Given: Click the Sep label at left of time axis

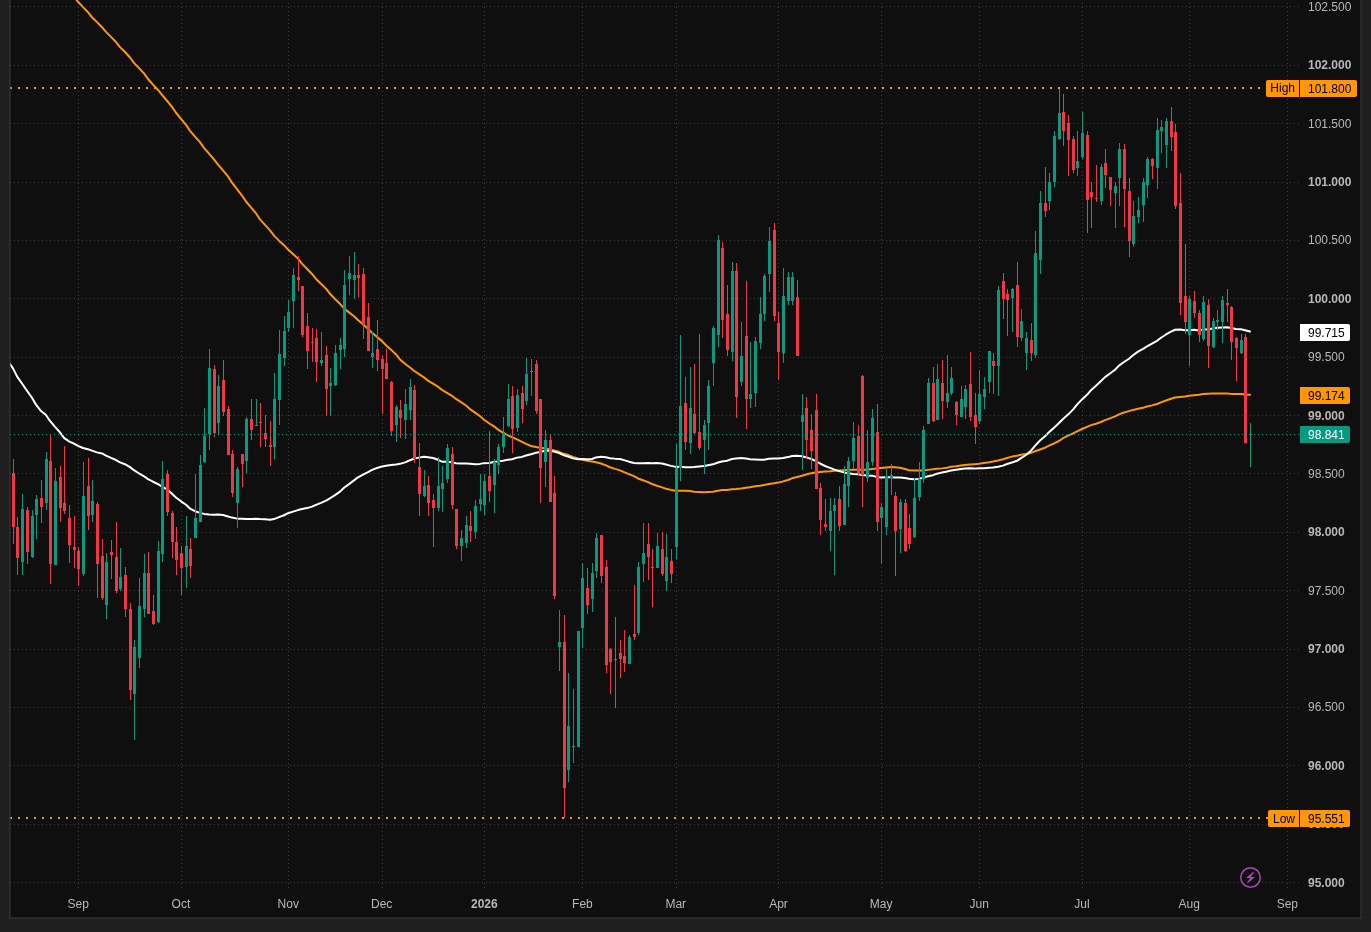Looking at the screenshot, I should pos(78,904).
